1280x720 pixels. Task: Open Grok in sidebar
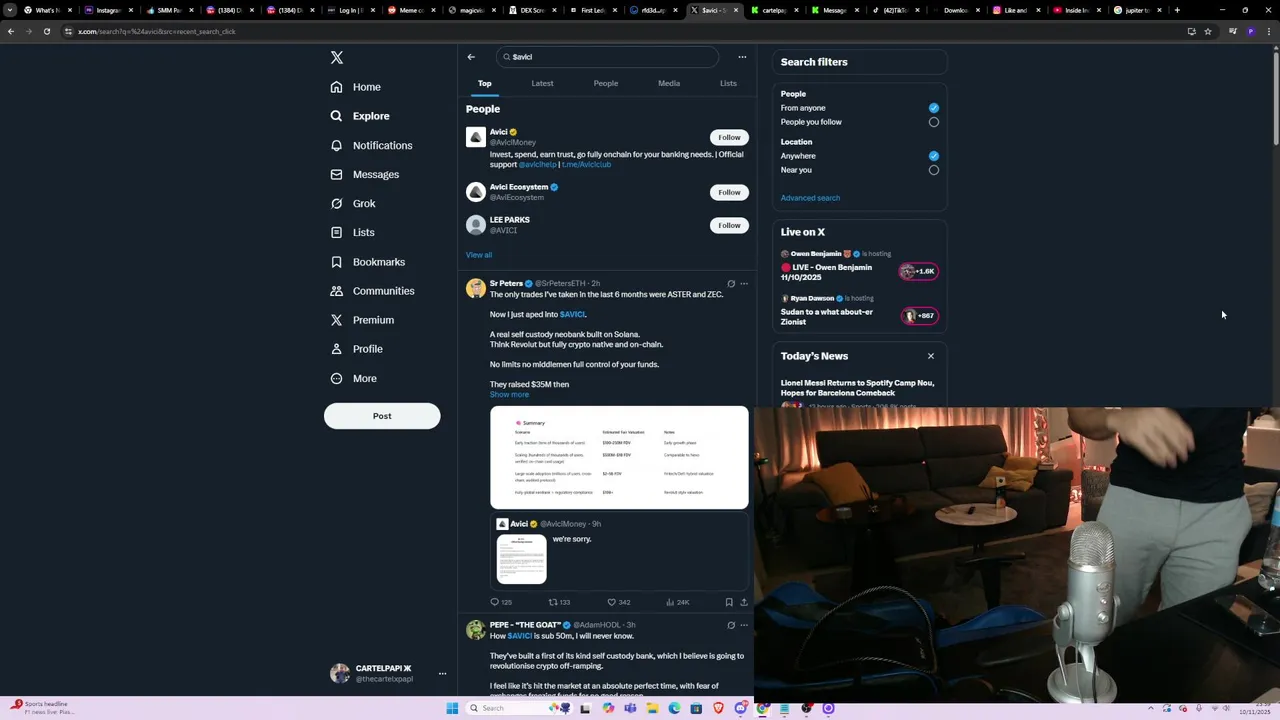coord(353,203)
